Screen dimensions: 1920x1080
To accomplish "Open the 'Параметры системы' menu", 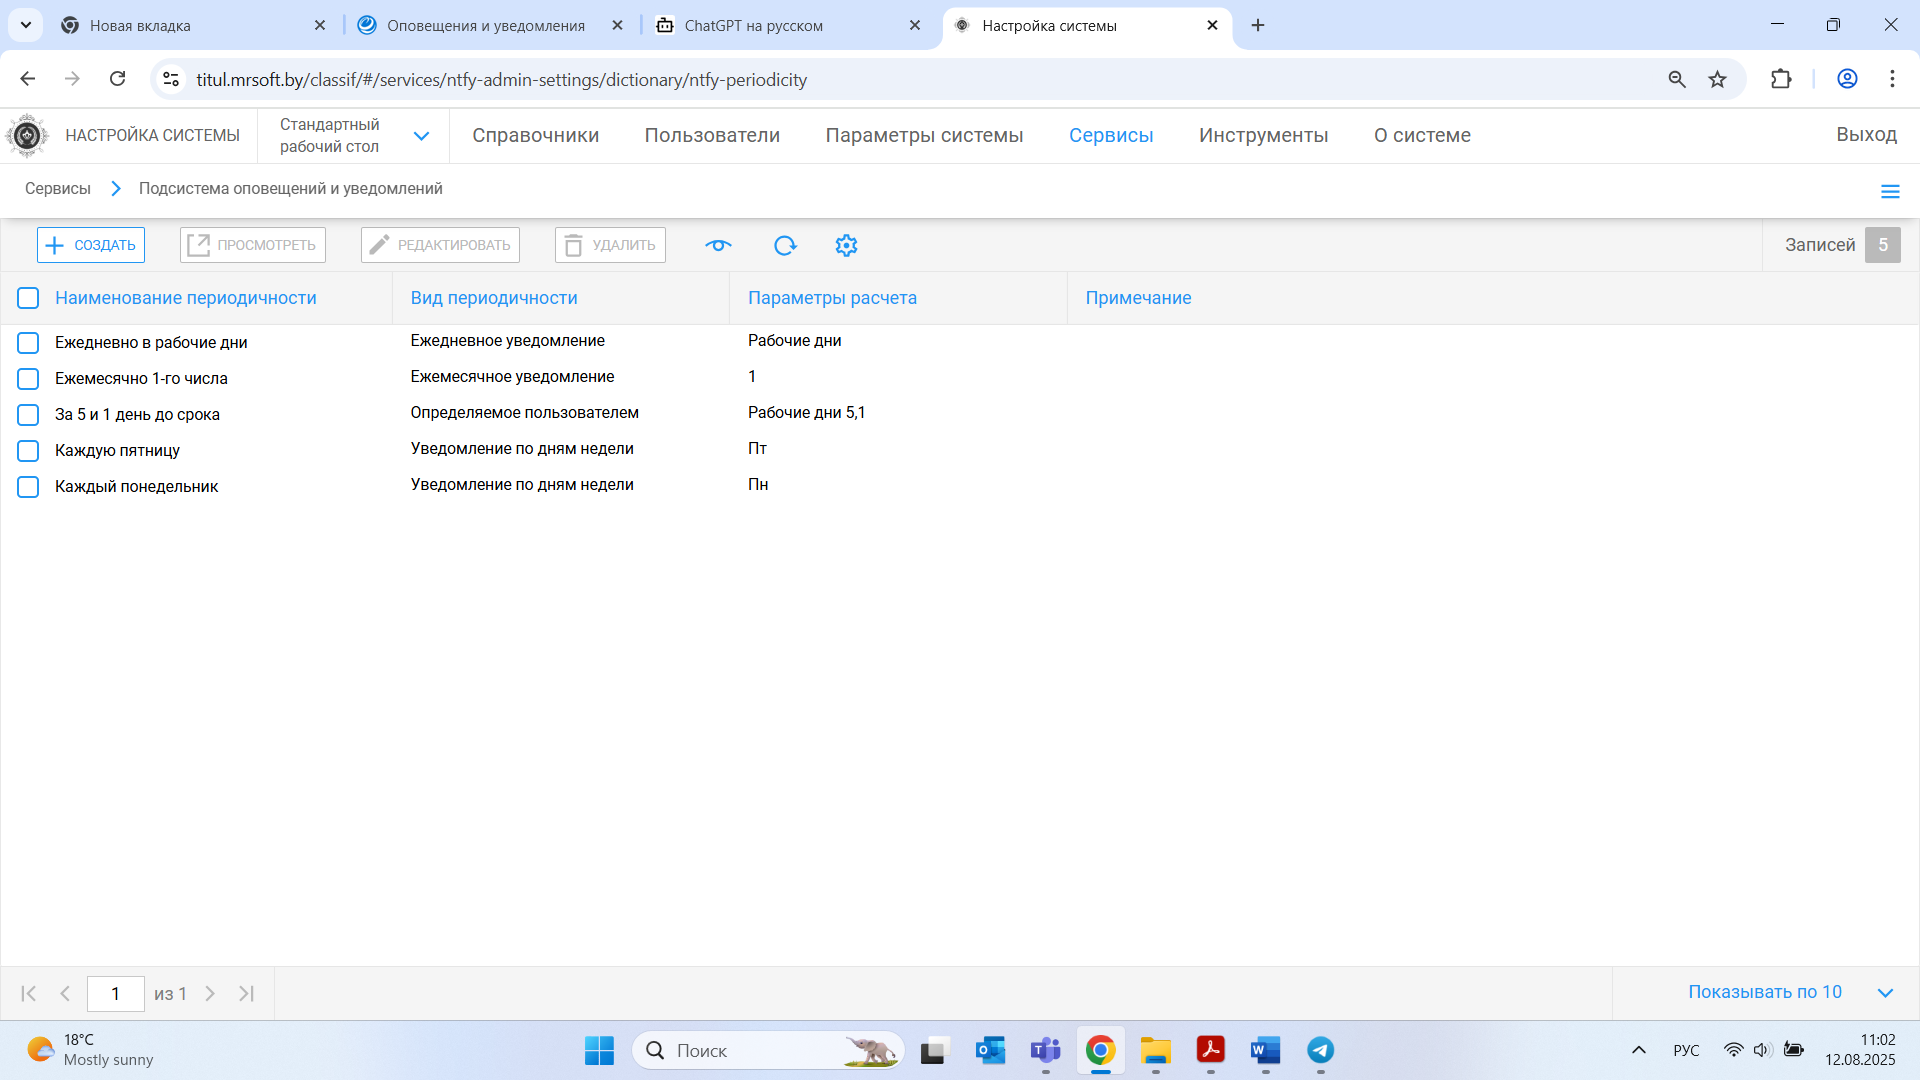I will click(x=924, y=135).
